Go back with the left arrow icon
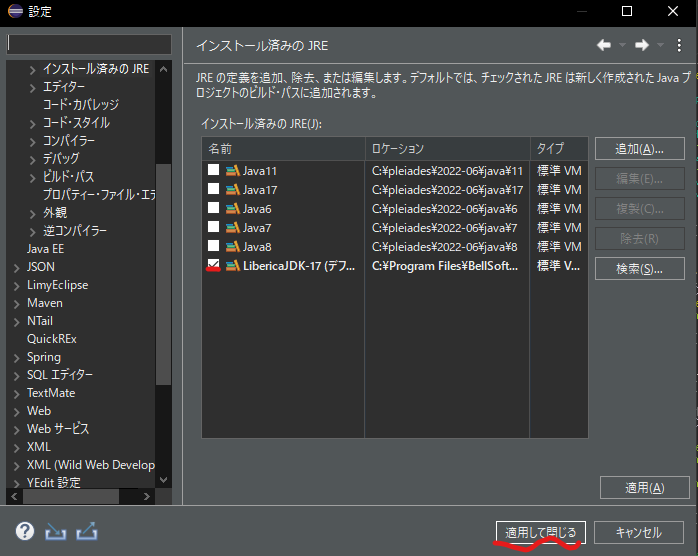The image size is (698, 556). (x=604, y=45)
